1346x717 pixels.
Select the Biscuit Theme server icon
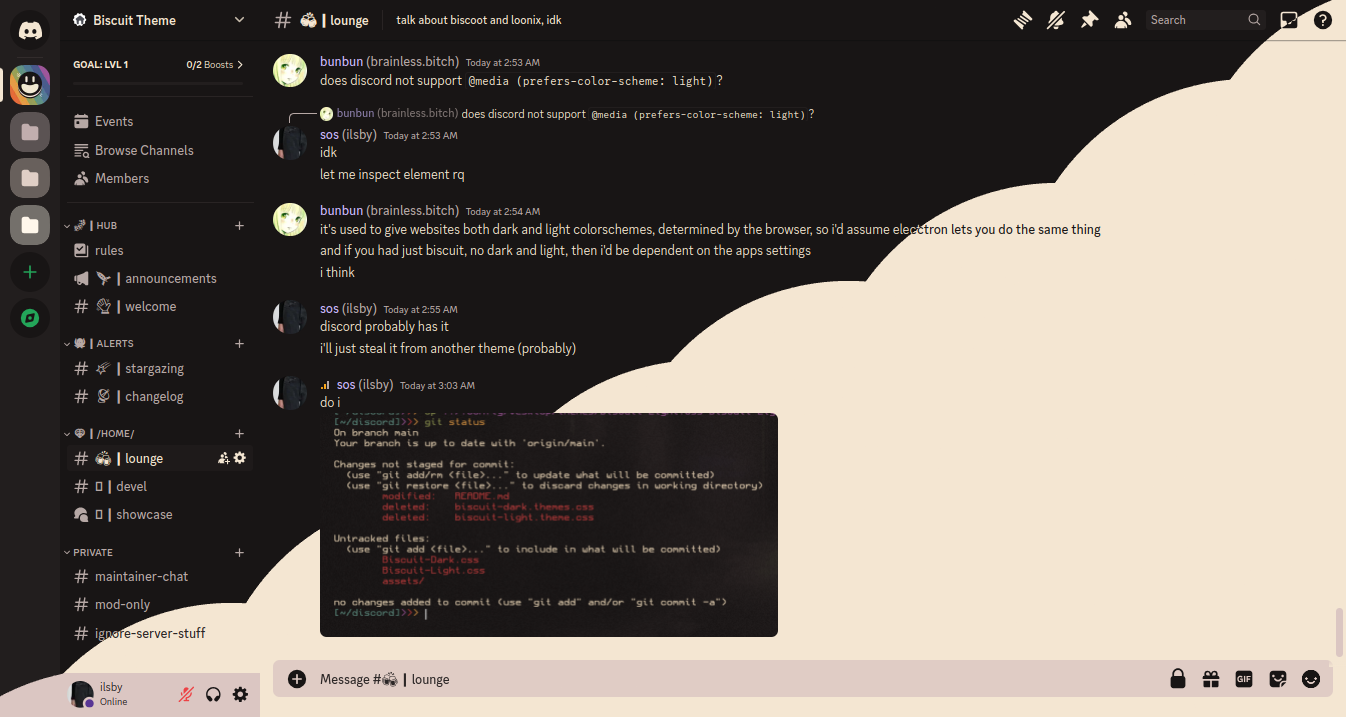pos(30,84)
